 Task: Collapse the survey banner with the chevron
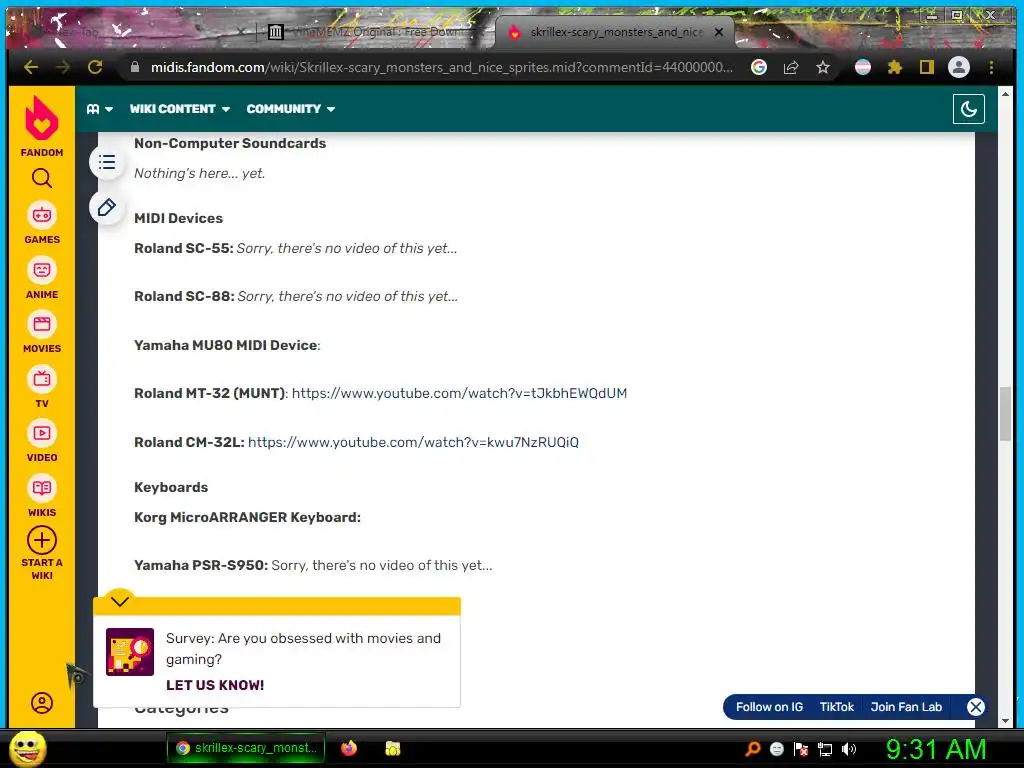(x=120, y=601)
